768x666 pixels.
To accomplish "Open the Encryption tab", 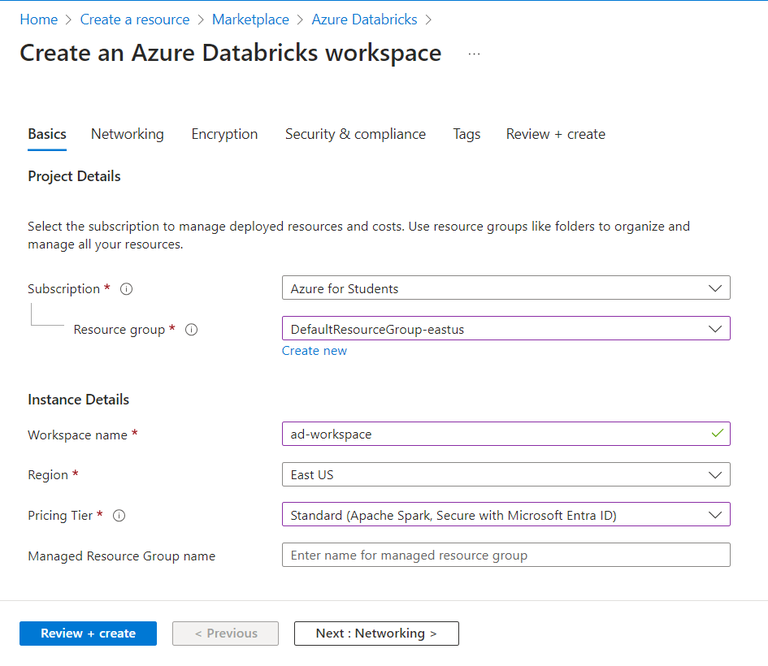I will point(224,134).
